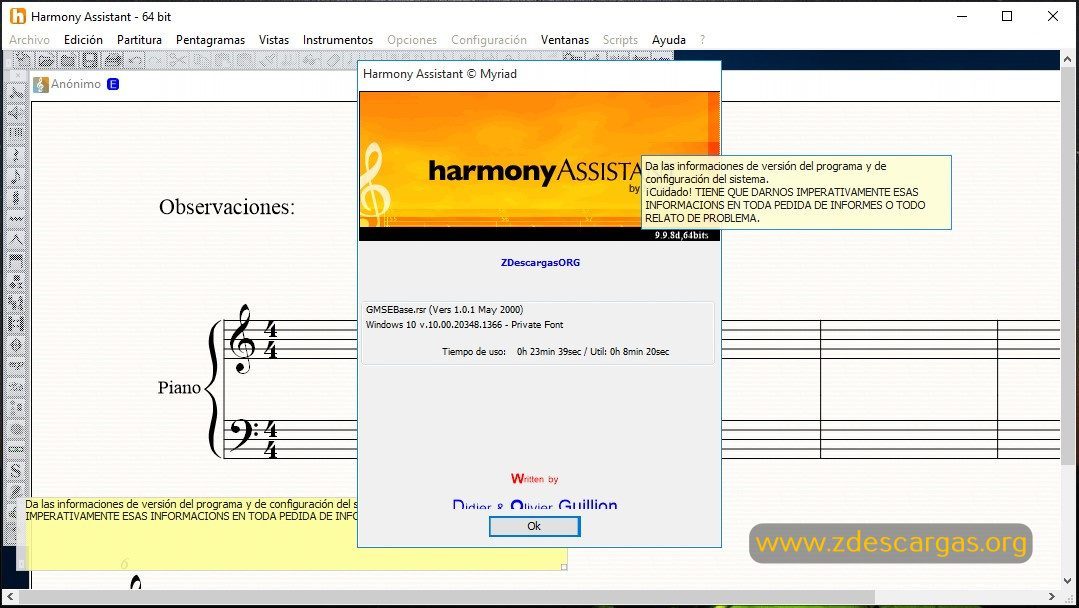Select the beamed notes palette tool
1079x608 pixels.
(16, 92)
